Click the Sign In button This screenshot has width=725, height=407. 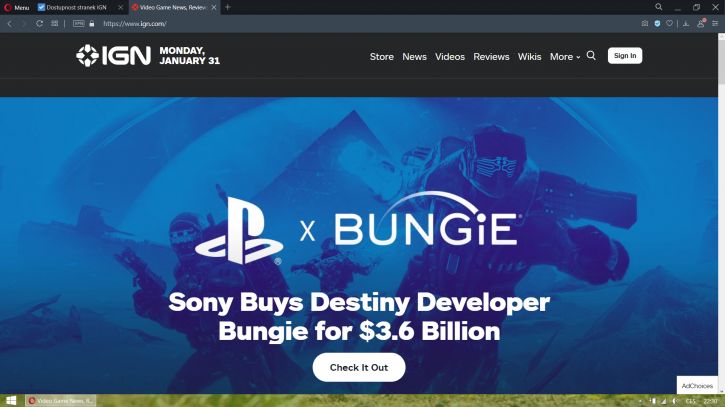coord(625,56)
